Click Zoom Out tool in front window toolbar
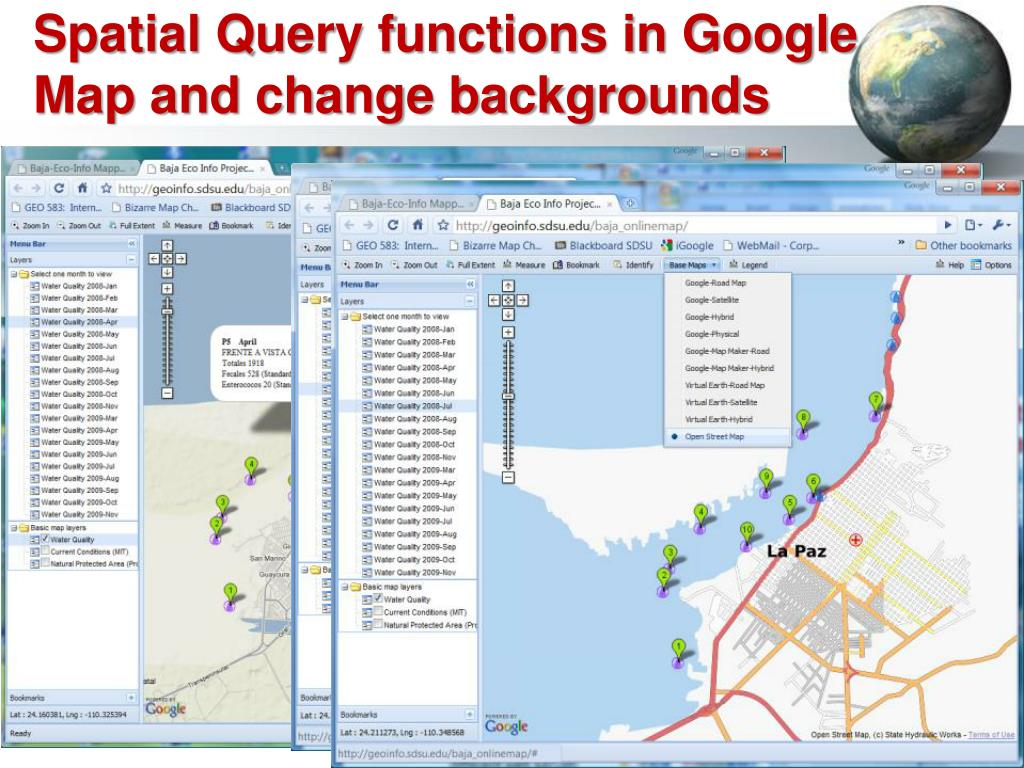Screen dimensions: 1024x768 pos(414,265)
